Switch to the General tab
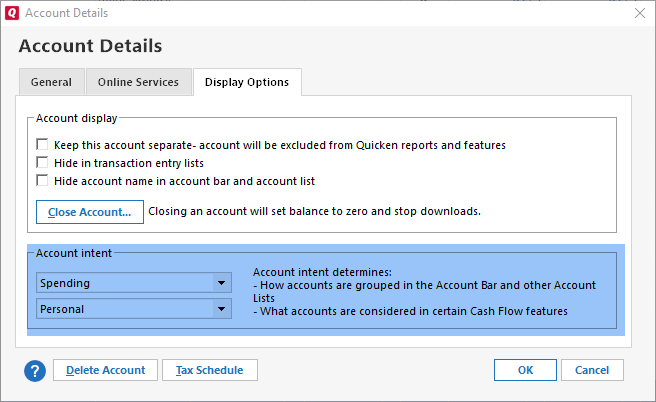The height and width of the screenshot is (402, 656). pos(51,82)
